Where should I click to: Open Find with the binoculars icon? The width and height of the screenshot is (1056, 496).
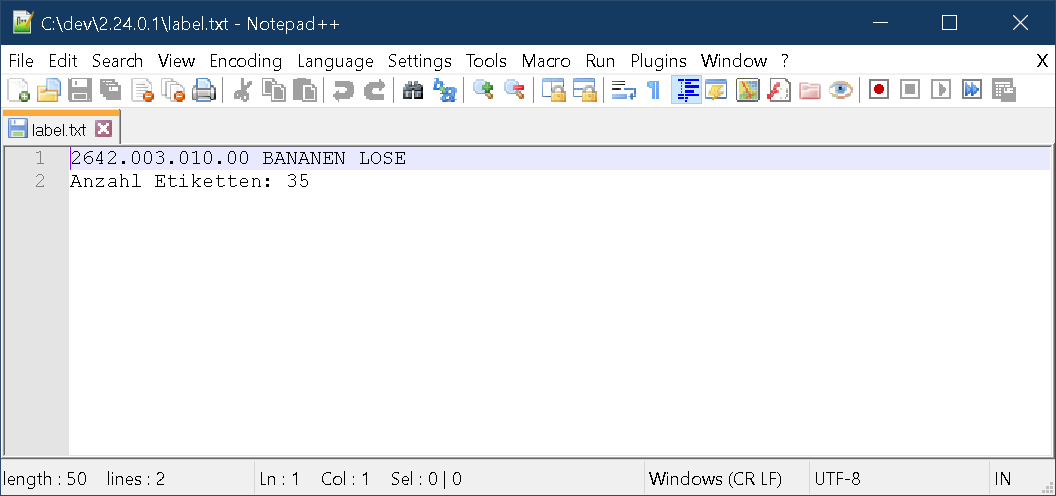tap(413, 91)
